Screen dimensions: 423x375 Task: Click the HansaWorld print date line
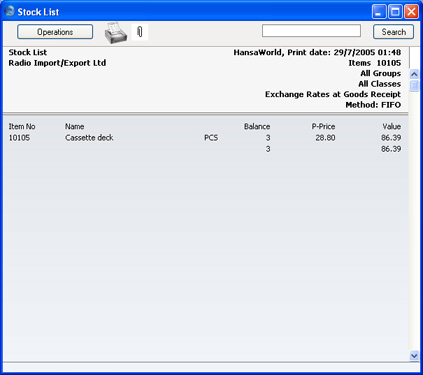(317, 52)
